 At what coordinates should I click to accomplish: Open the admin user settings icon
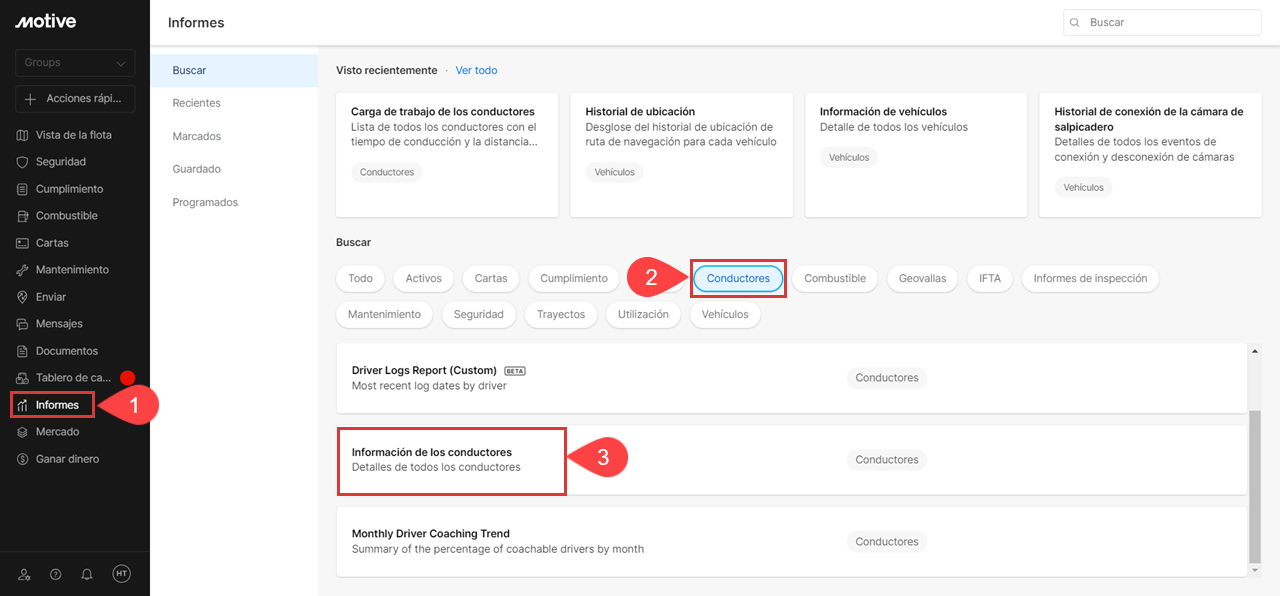pyautogui.click(x=24, y=574)
